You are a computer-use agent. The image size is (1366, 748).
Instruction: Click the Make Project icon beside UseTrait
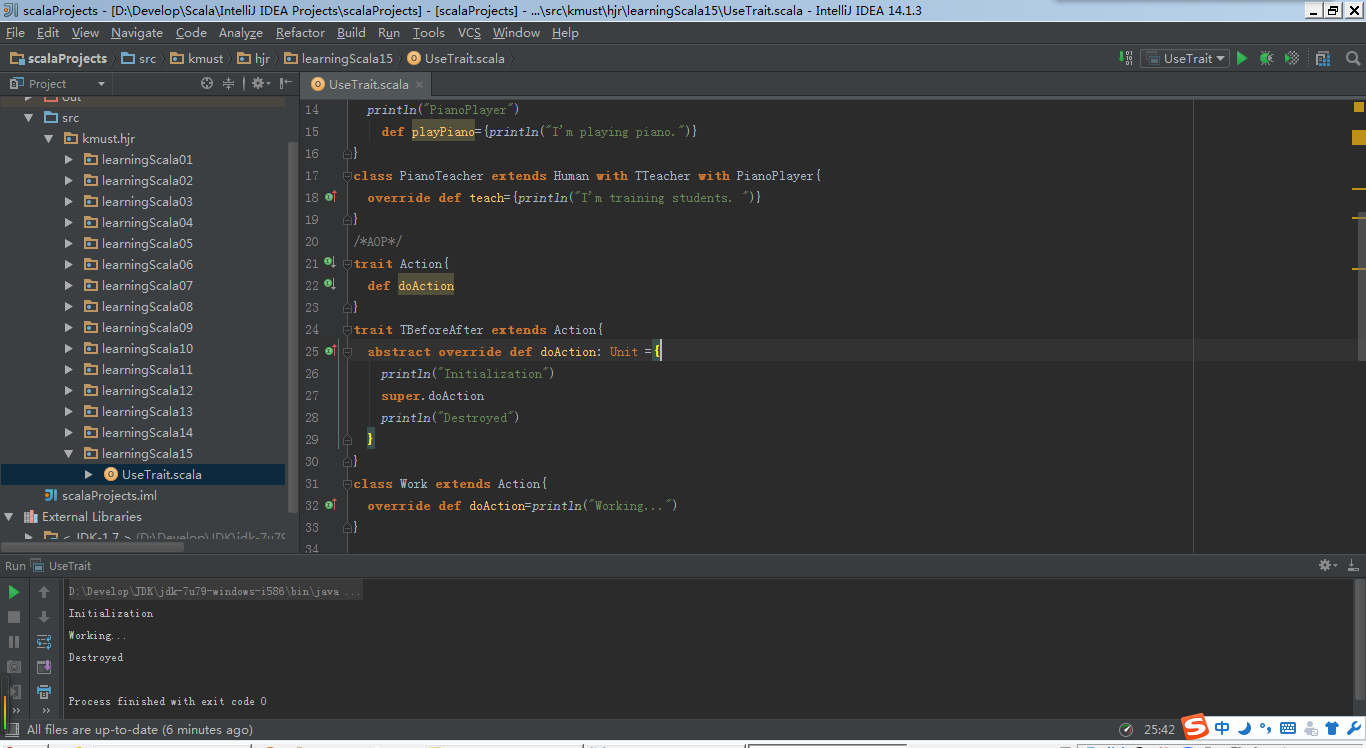click(1127, 59)
